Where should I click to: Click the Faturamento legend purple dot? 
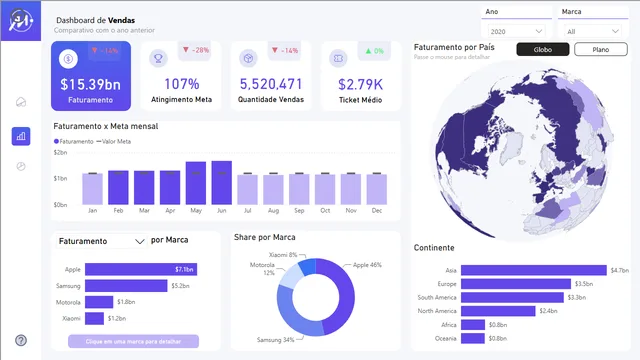[56, 141]
